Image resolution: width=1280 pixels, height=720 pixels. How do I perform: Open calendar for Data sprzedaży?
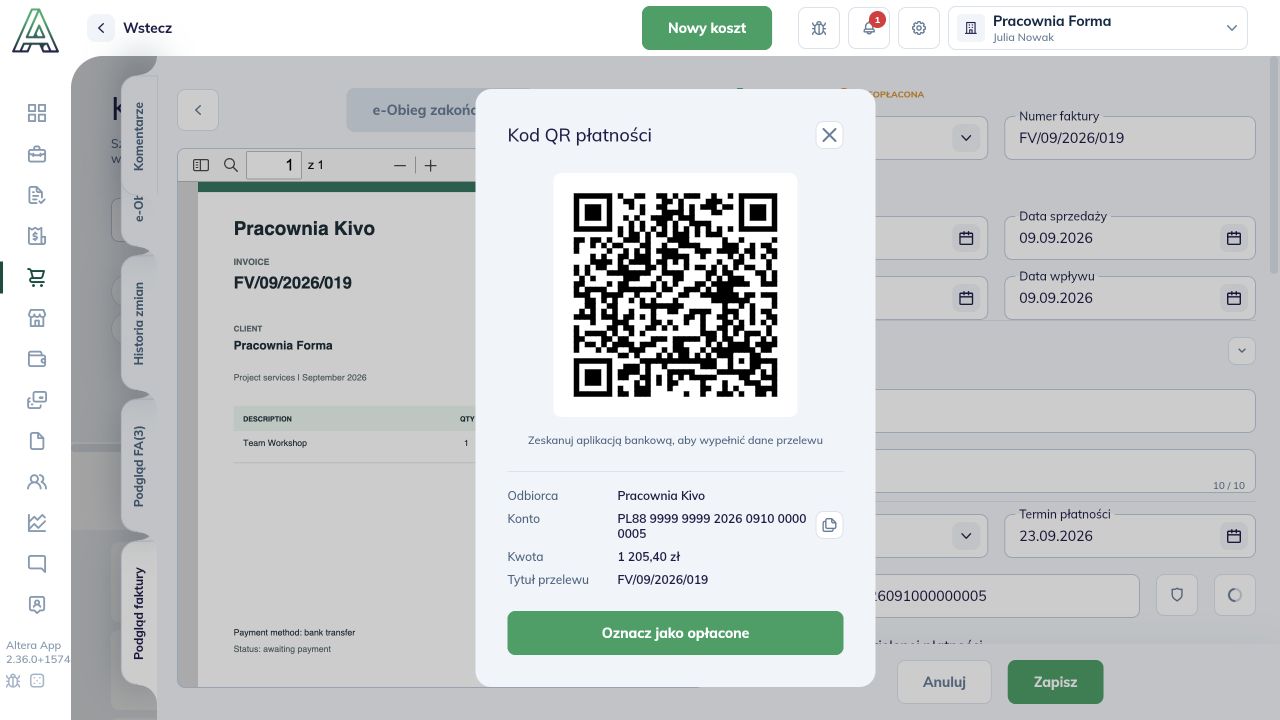(1234, 238)
